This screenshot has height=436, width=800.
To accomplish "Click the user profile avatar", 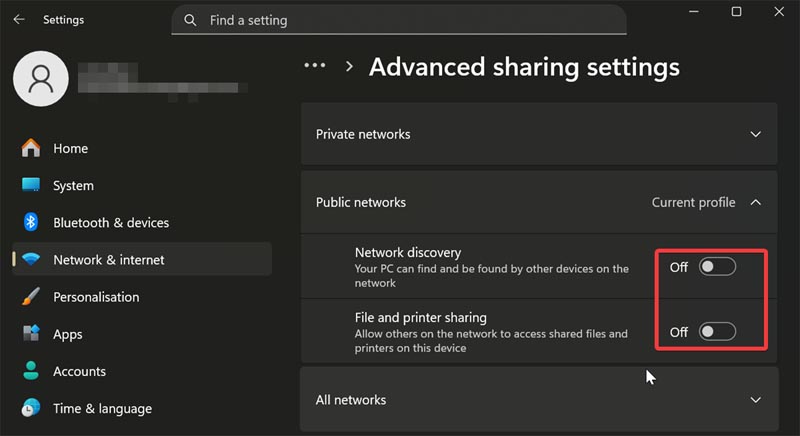I will point(40,80).
